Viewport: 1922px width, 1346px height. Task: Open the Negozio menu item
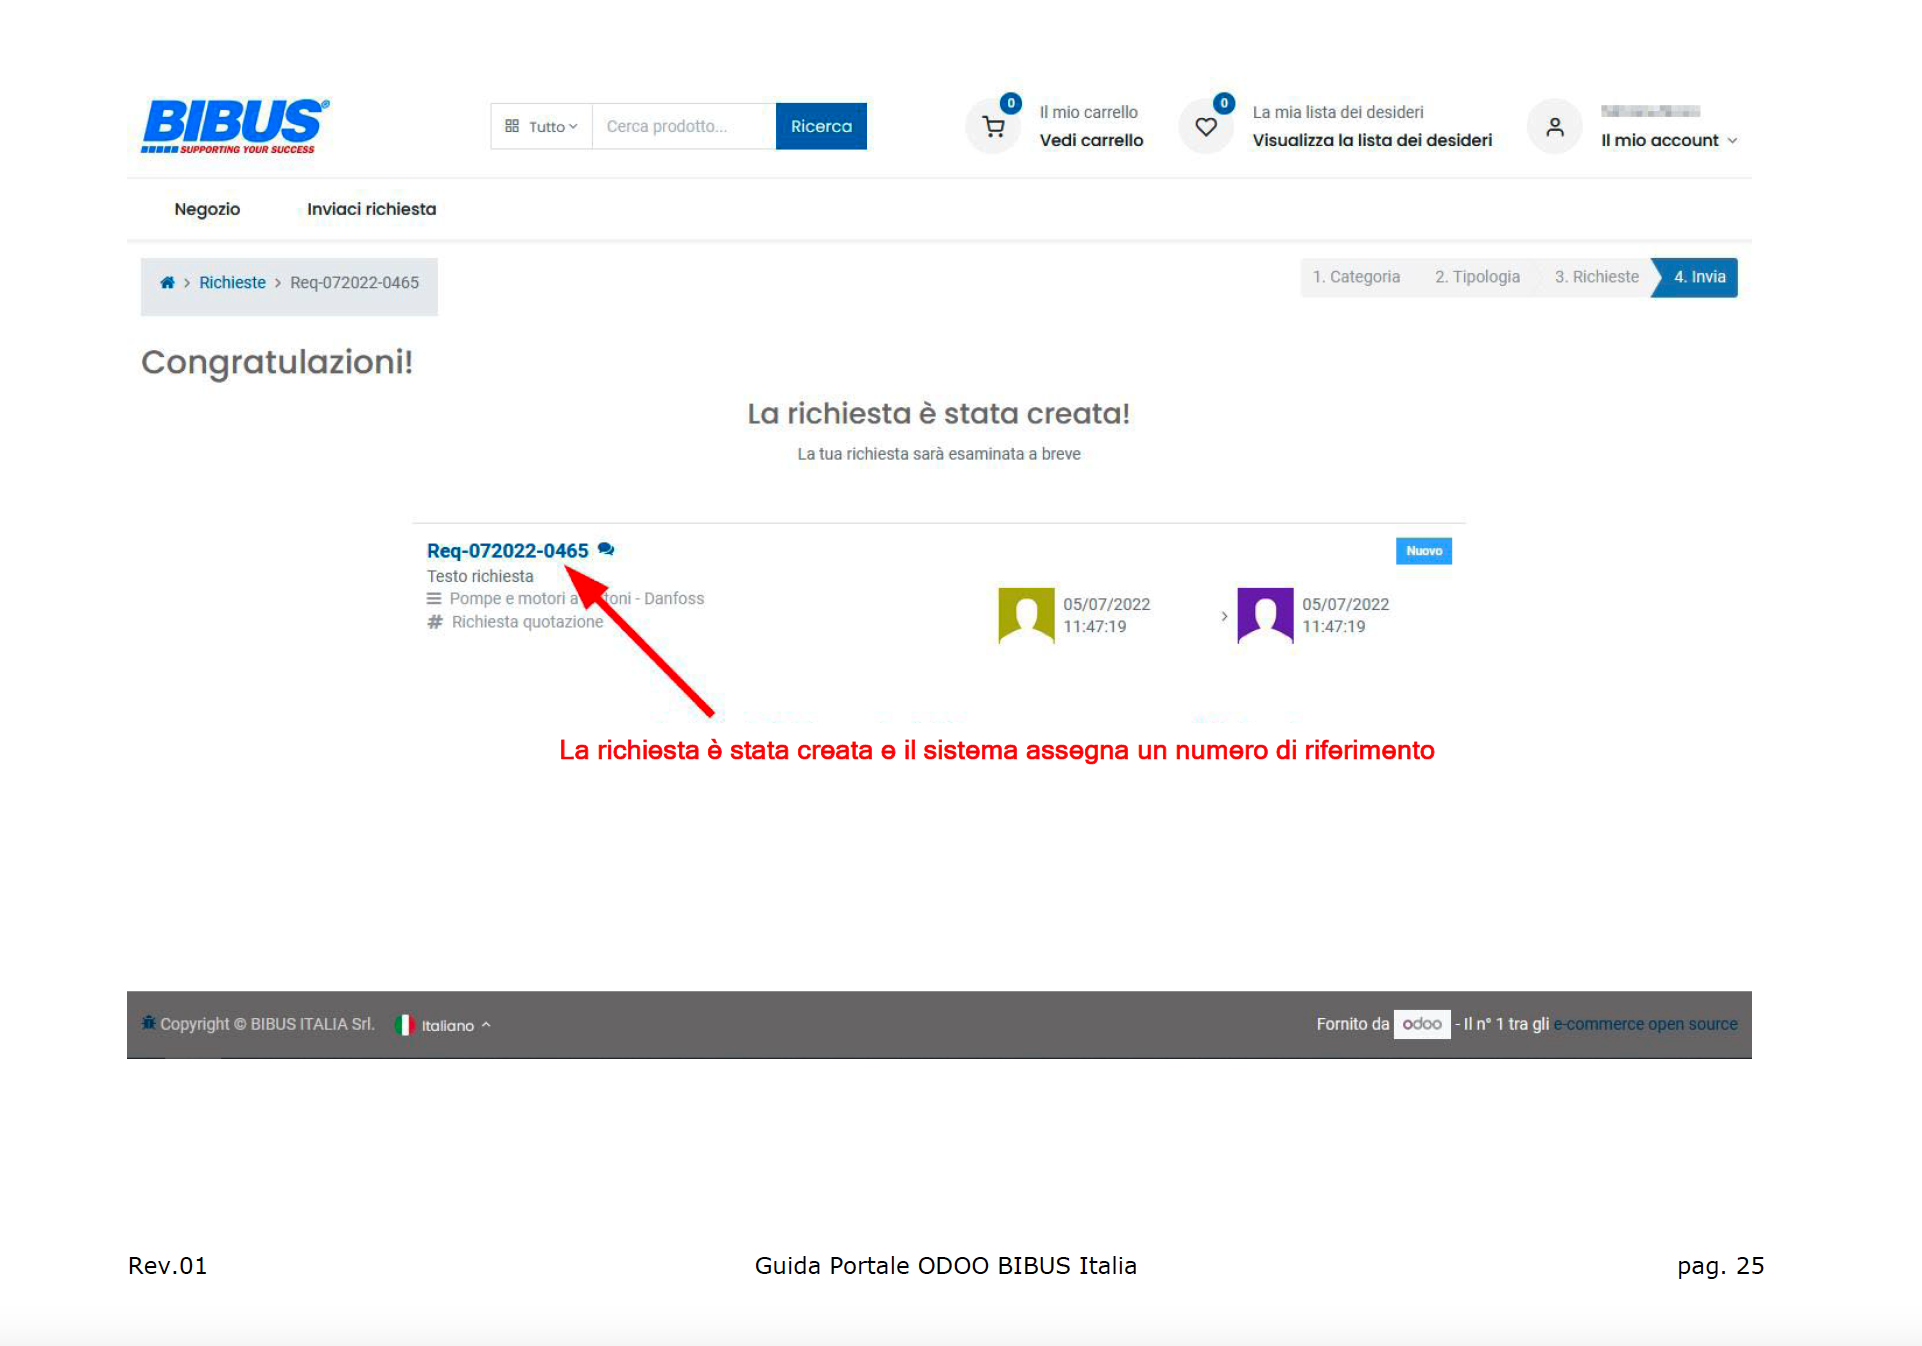207,209
